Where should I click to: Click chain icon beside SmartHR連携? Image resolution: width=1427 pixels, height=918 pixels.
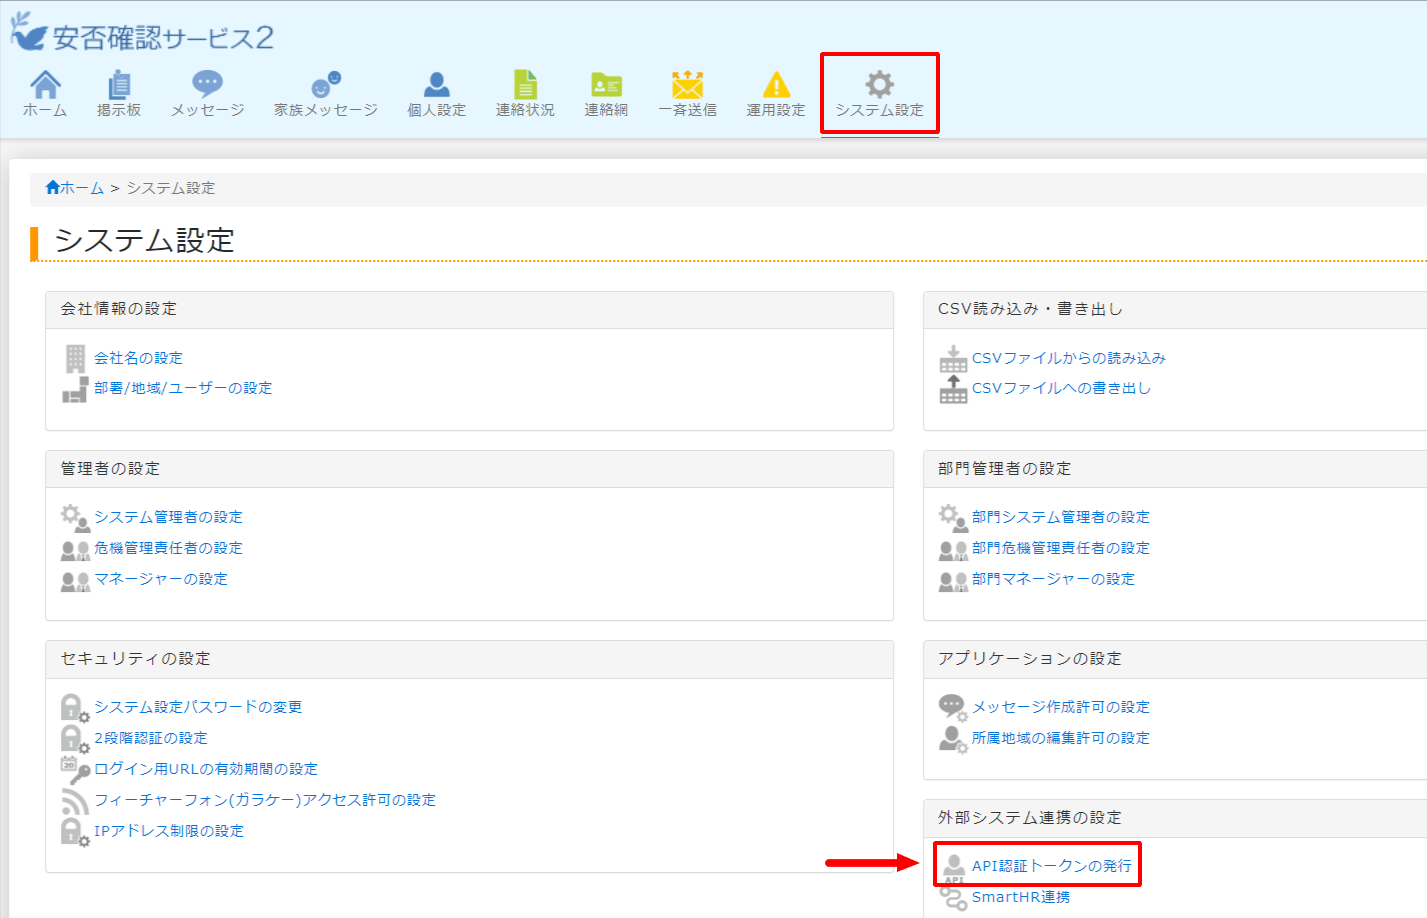[x=954, y=898]
